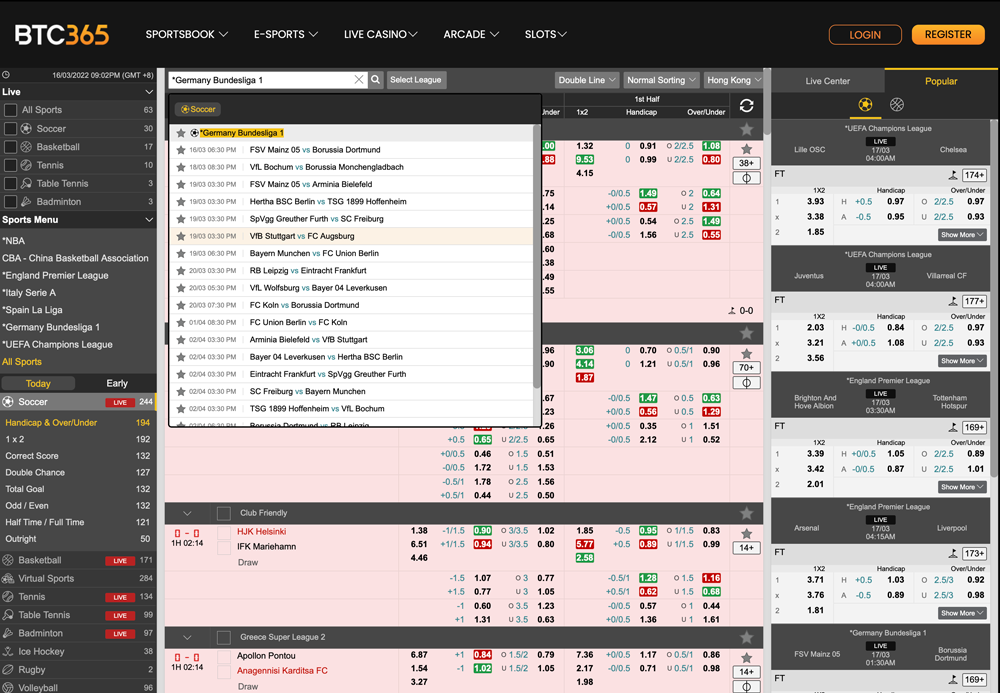The width and height of the screenshot is (1000, 693).
Task: Tick the Club Friendly league checkbox
Action: click(224, 513)
